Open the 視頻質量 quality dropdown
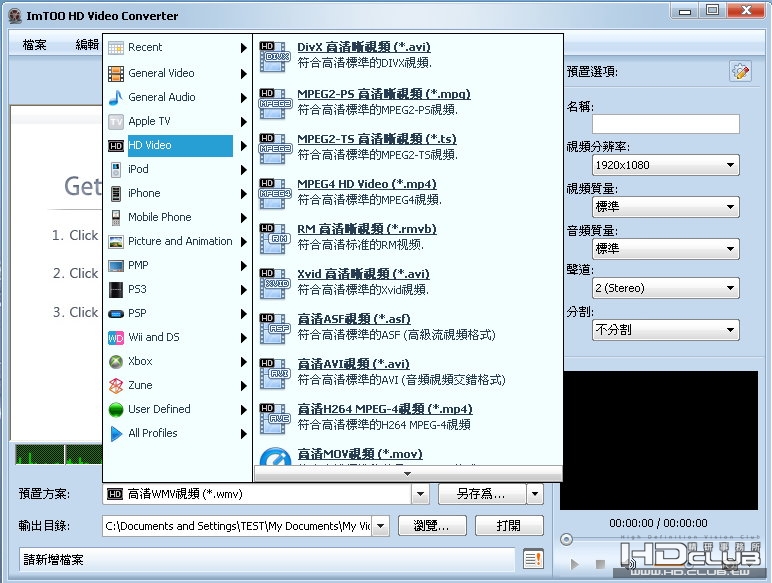 coord(665,207)
